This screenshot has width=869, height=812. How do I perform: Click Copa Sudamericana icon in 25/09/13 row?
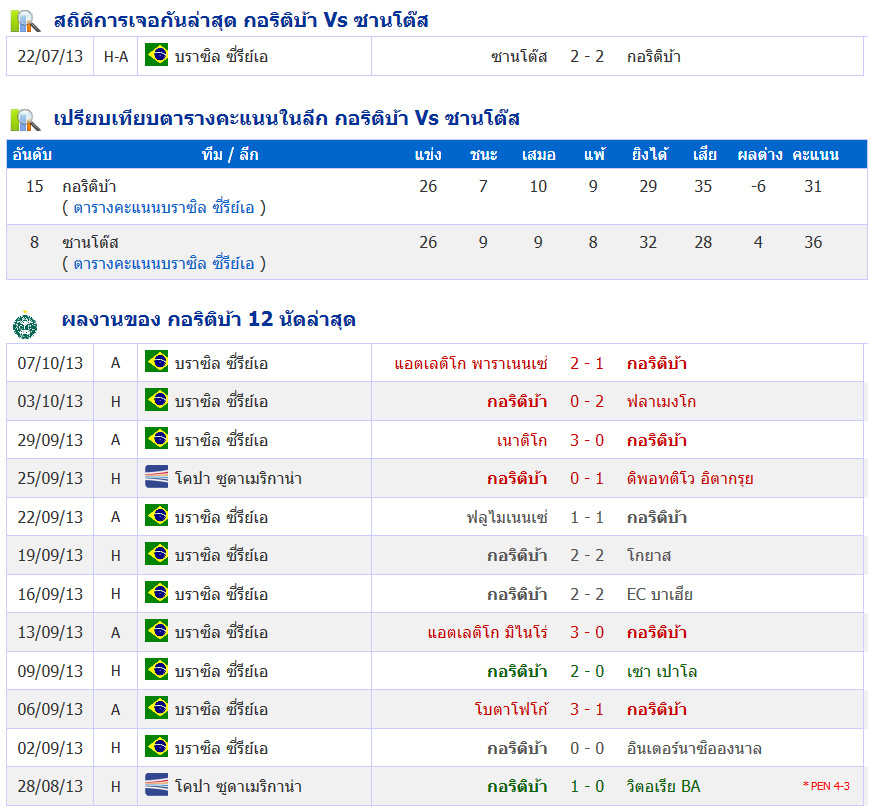[x=156, y=477]
